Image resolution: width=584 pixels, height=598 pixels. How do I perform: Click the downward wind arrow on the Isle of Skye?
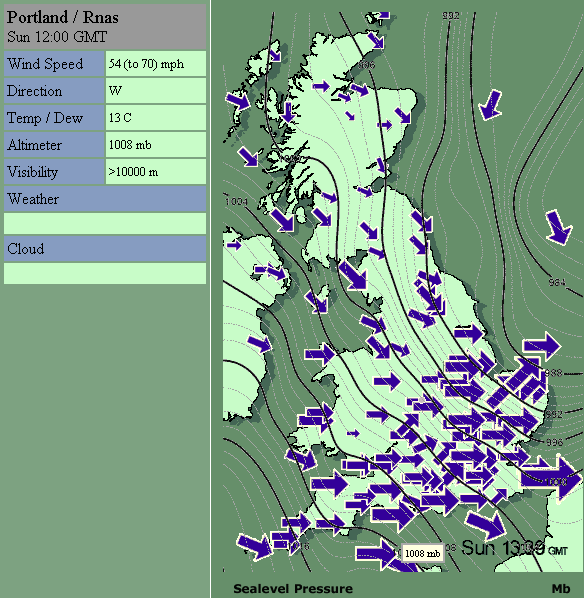(288, 112)
